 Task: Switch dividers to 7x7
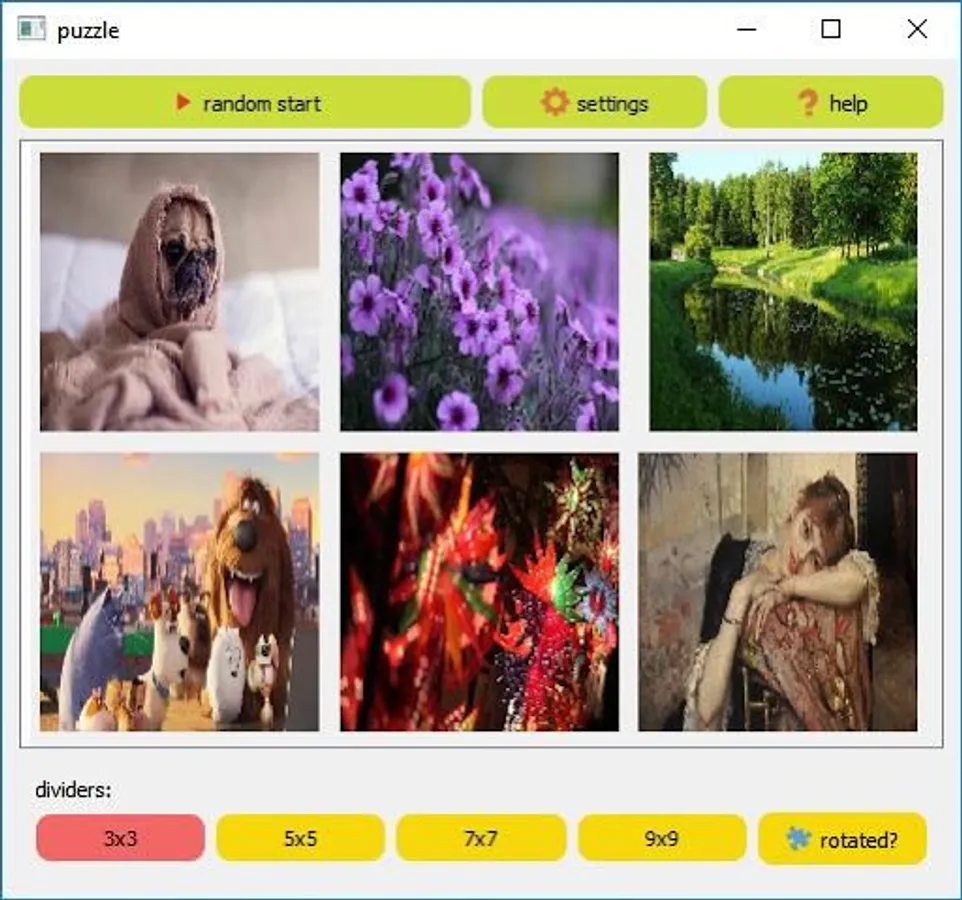pos(481,838)
